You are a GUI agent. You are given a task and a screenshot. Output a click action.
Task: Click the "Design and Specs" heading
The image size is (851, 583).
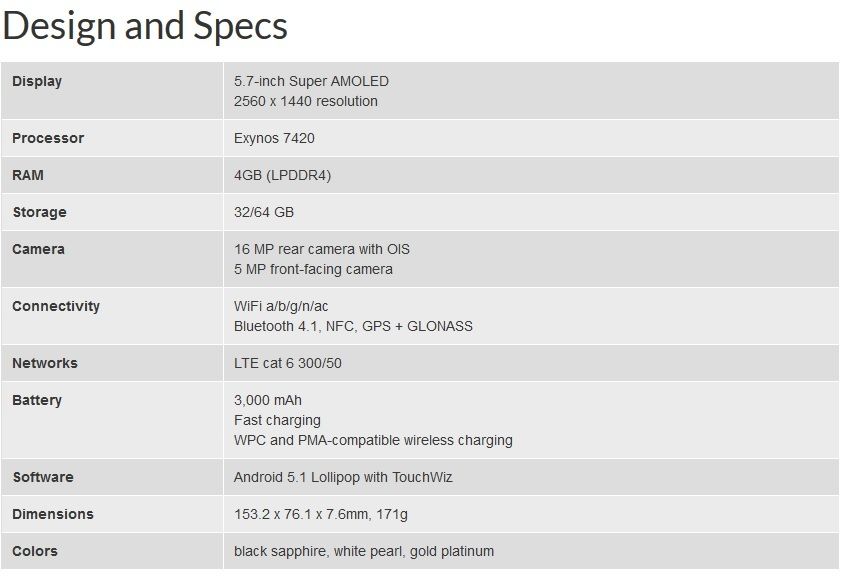[x=146, y=26]
